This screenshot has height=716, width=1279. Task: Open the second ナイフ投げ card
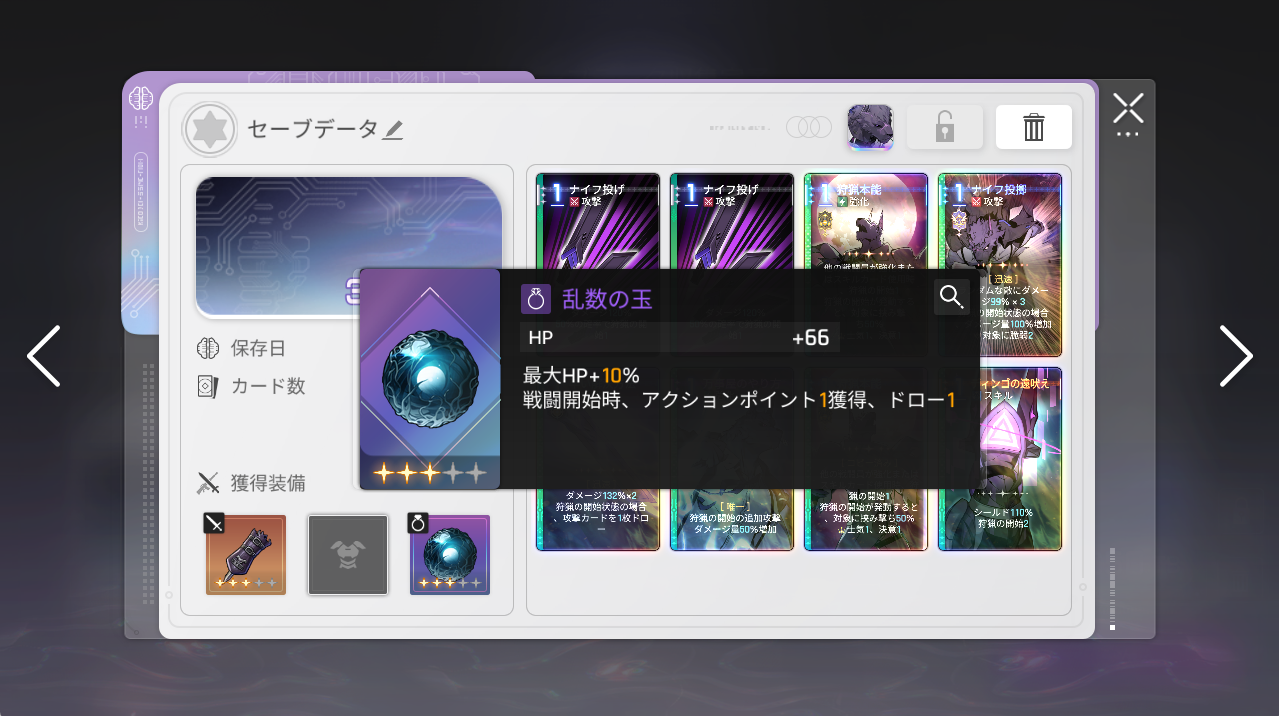tap(732, 221)
